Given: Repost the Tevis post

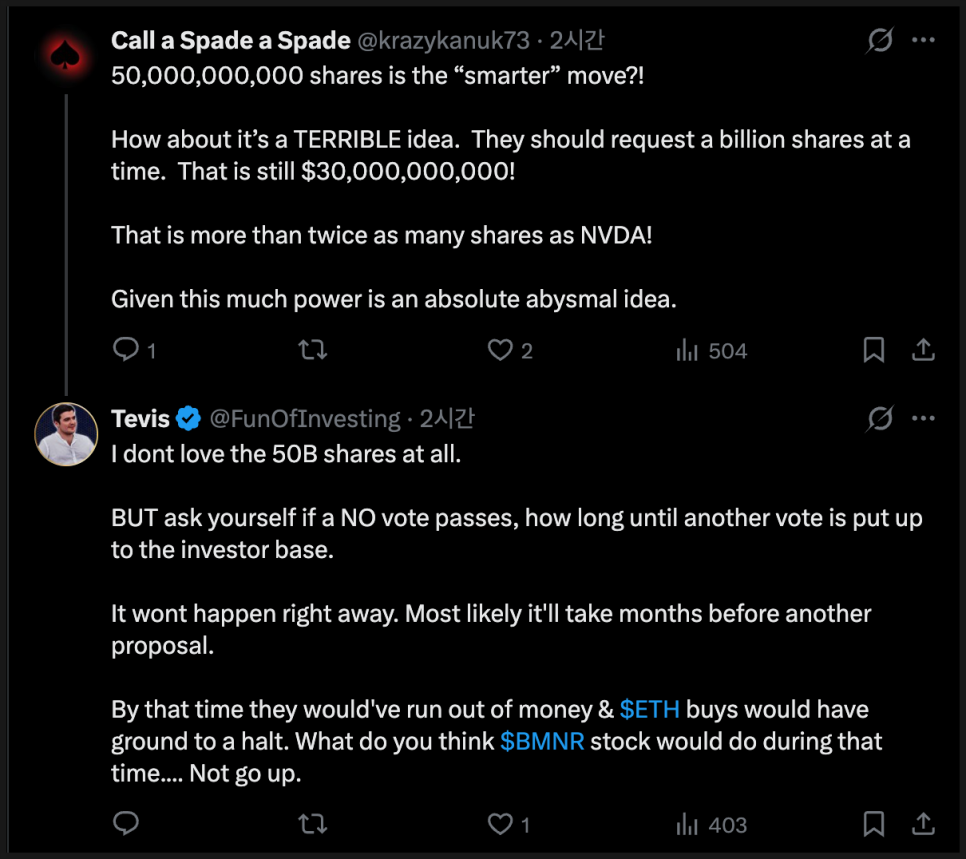Looking at the screenshot, I should (x=313, y=824).
